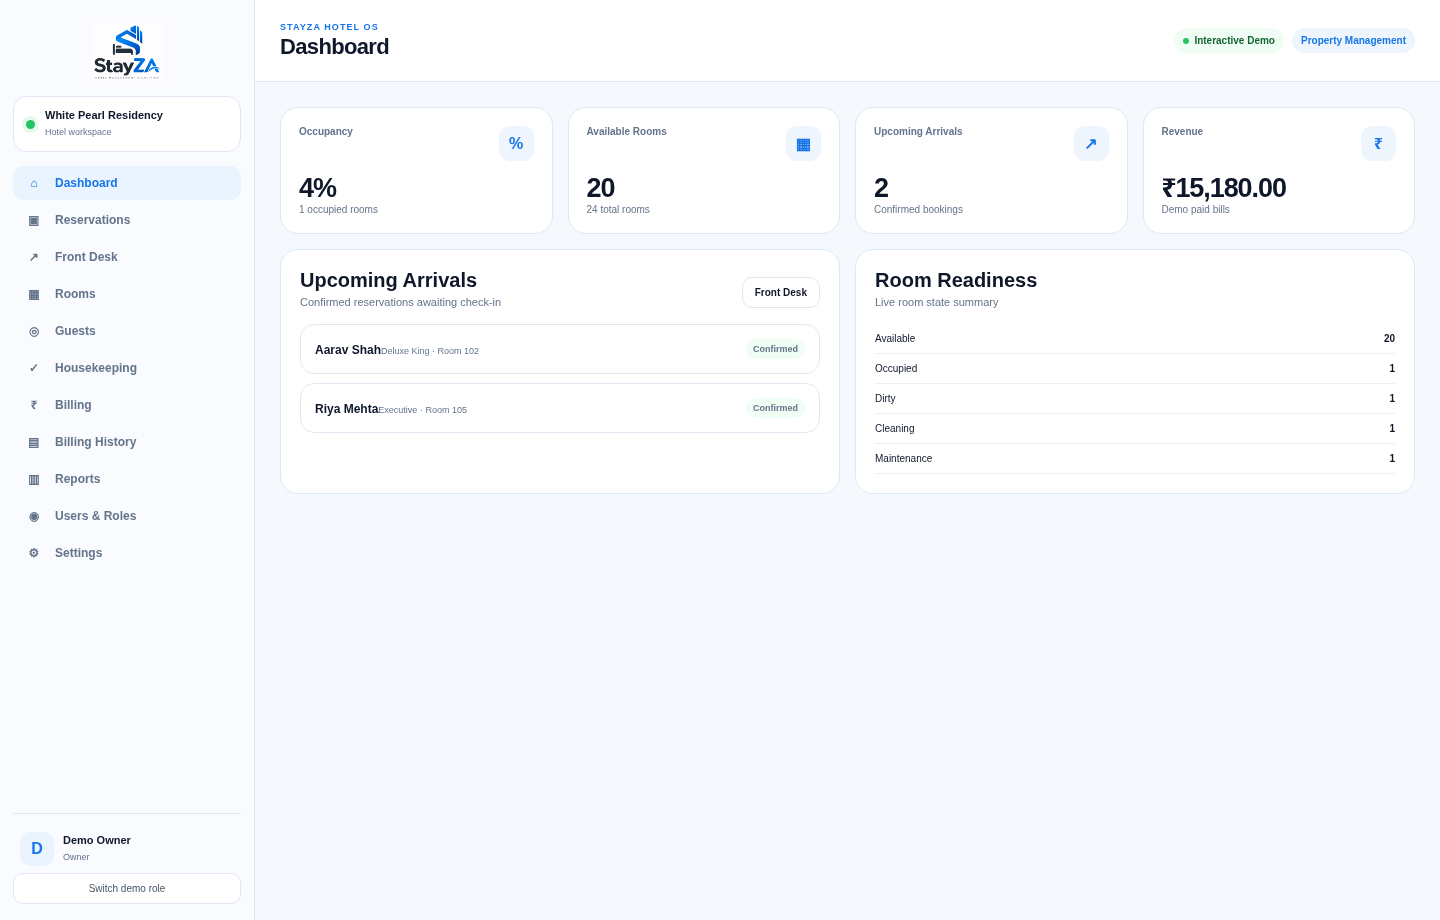
Task: Click the Confirmed status badge for Aarav Shah
Action: click(x=775, y=349)
